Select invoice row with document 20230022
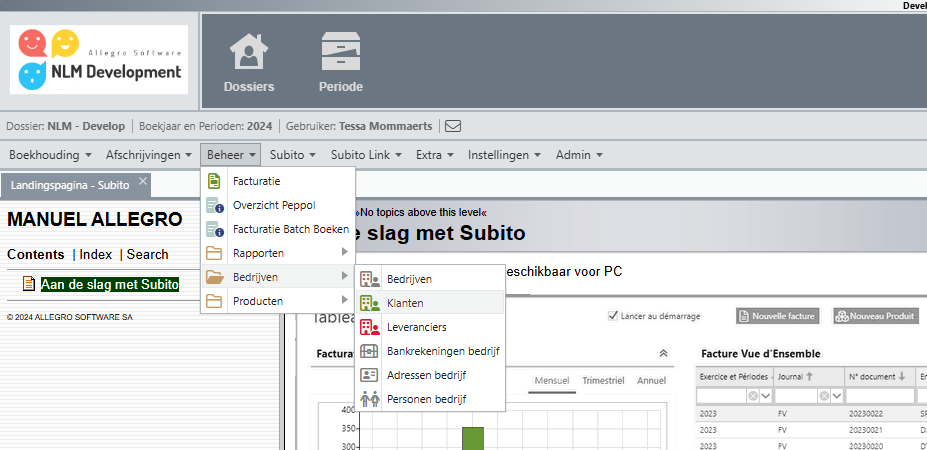927x450 pixels. pyautogui.click(x=811, y=413)
